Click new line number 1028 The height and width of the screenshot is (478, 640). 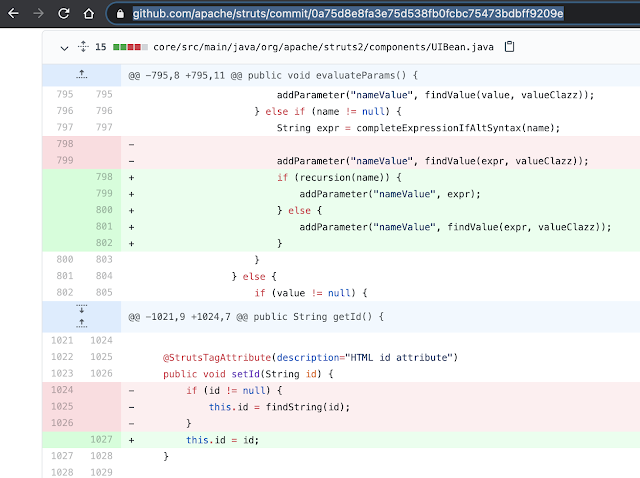pos(101,456)
